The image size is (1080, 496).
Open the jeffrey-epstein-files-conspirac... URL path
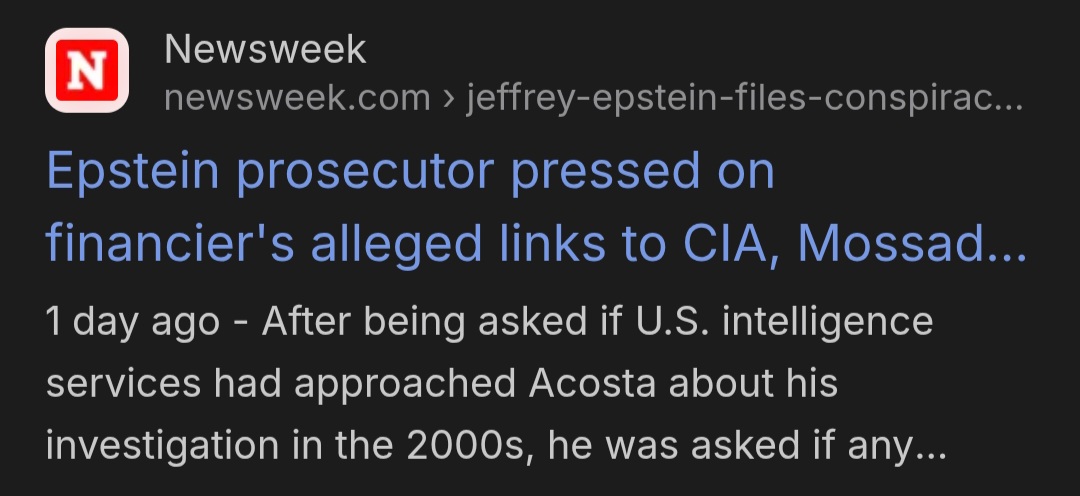pyautogui.click(x=745, y=99)
